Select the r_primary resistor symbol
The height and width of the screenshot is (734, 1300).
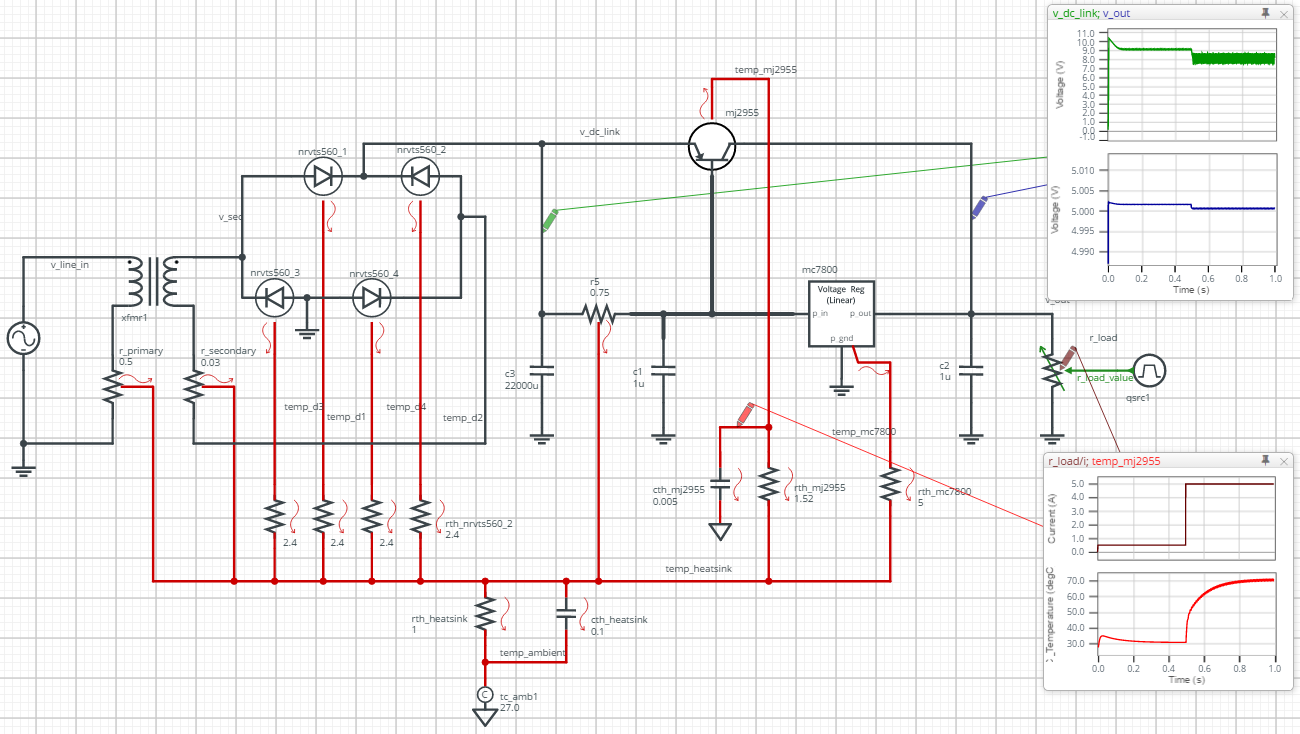pyautogui.click(x=113, y=387)
